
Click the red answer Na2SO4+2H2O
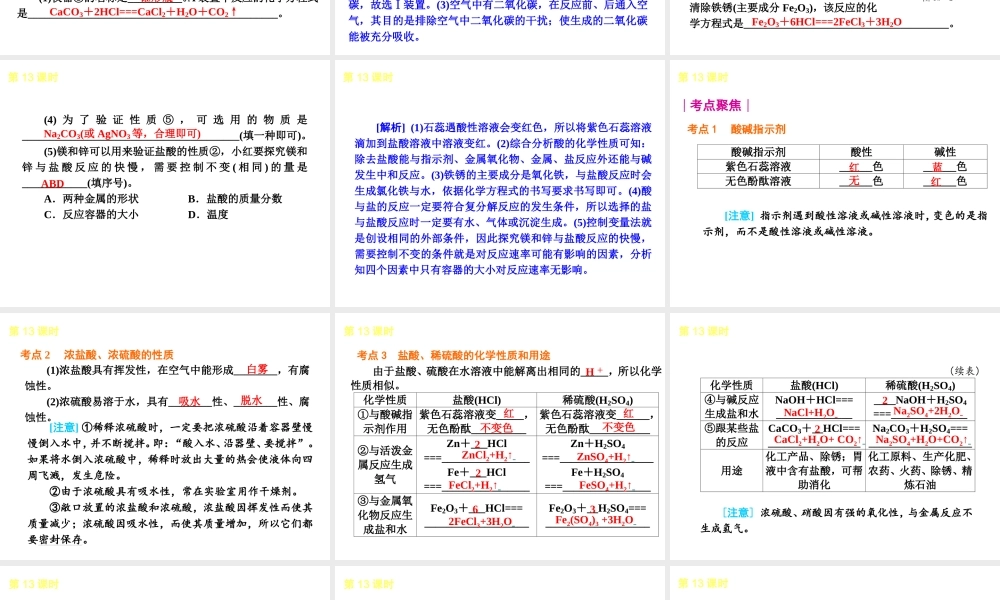(928, 411)
